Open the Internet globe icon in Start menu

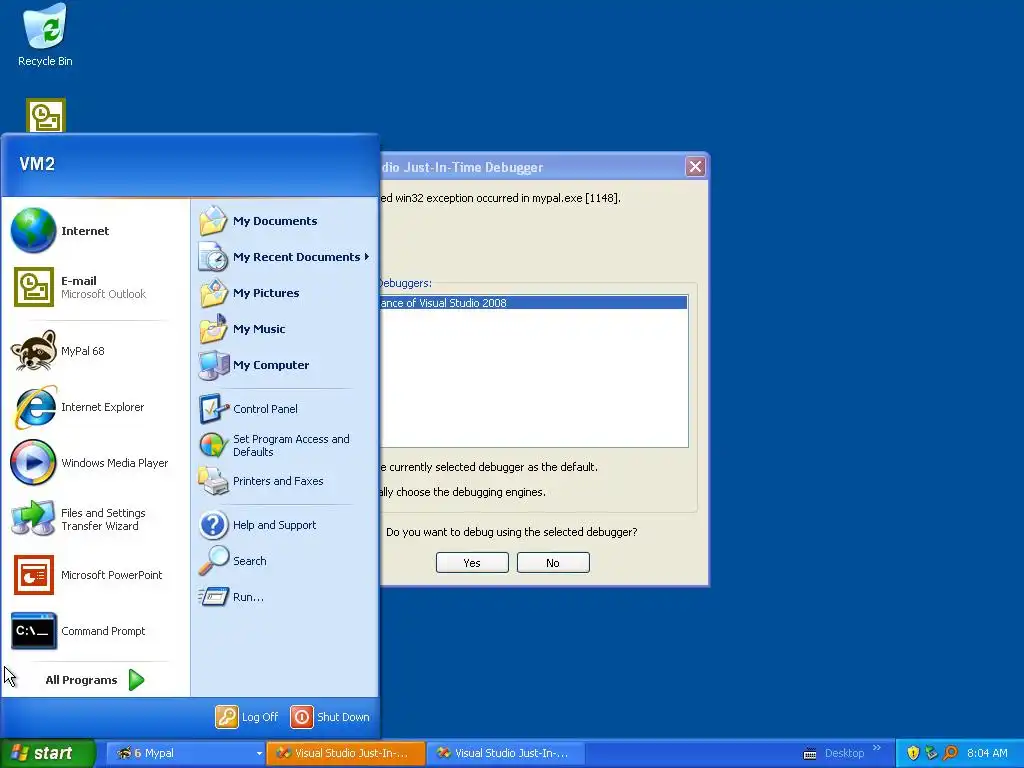point(33,231)
